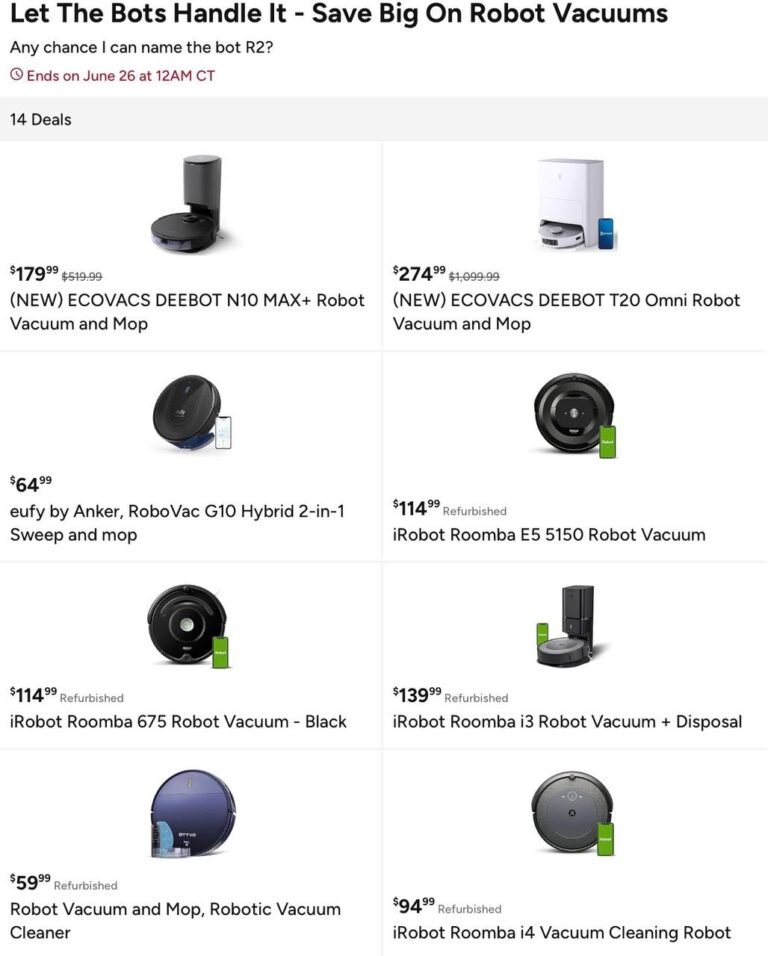Click the 14 Deals count bar

click(384, 120)
